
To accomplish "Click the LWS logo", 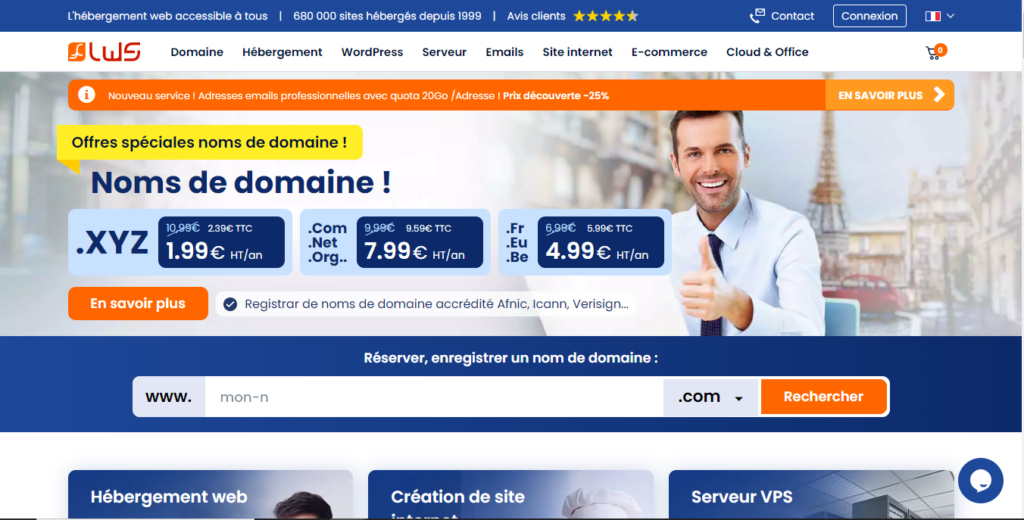I will click(104, 52).
